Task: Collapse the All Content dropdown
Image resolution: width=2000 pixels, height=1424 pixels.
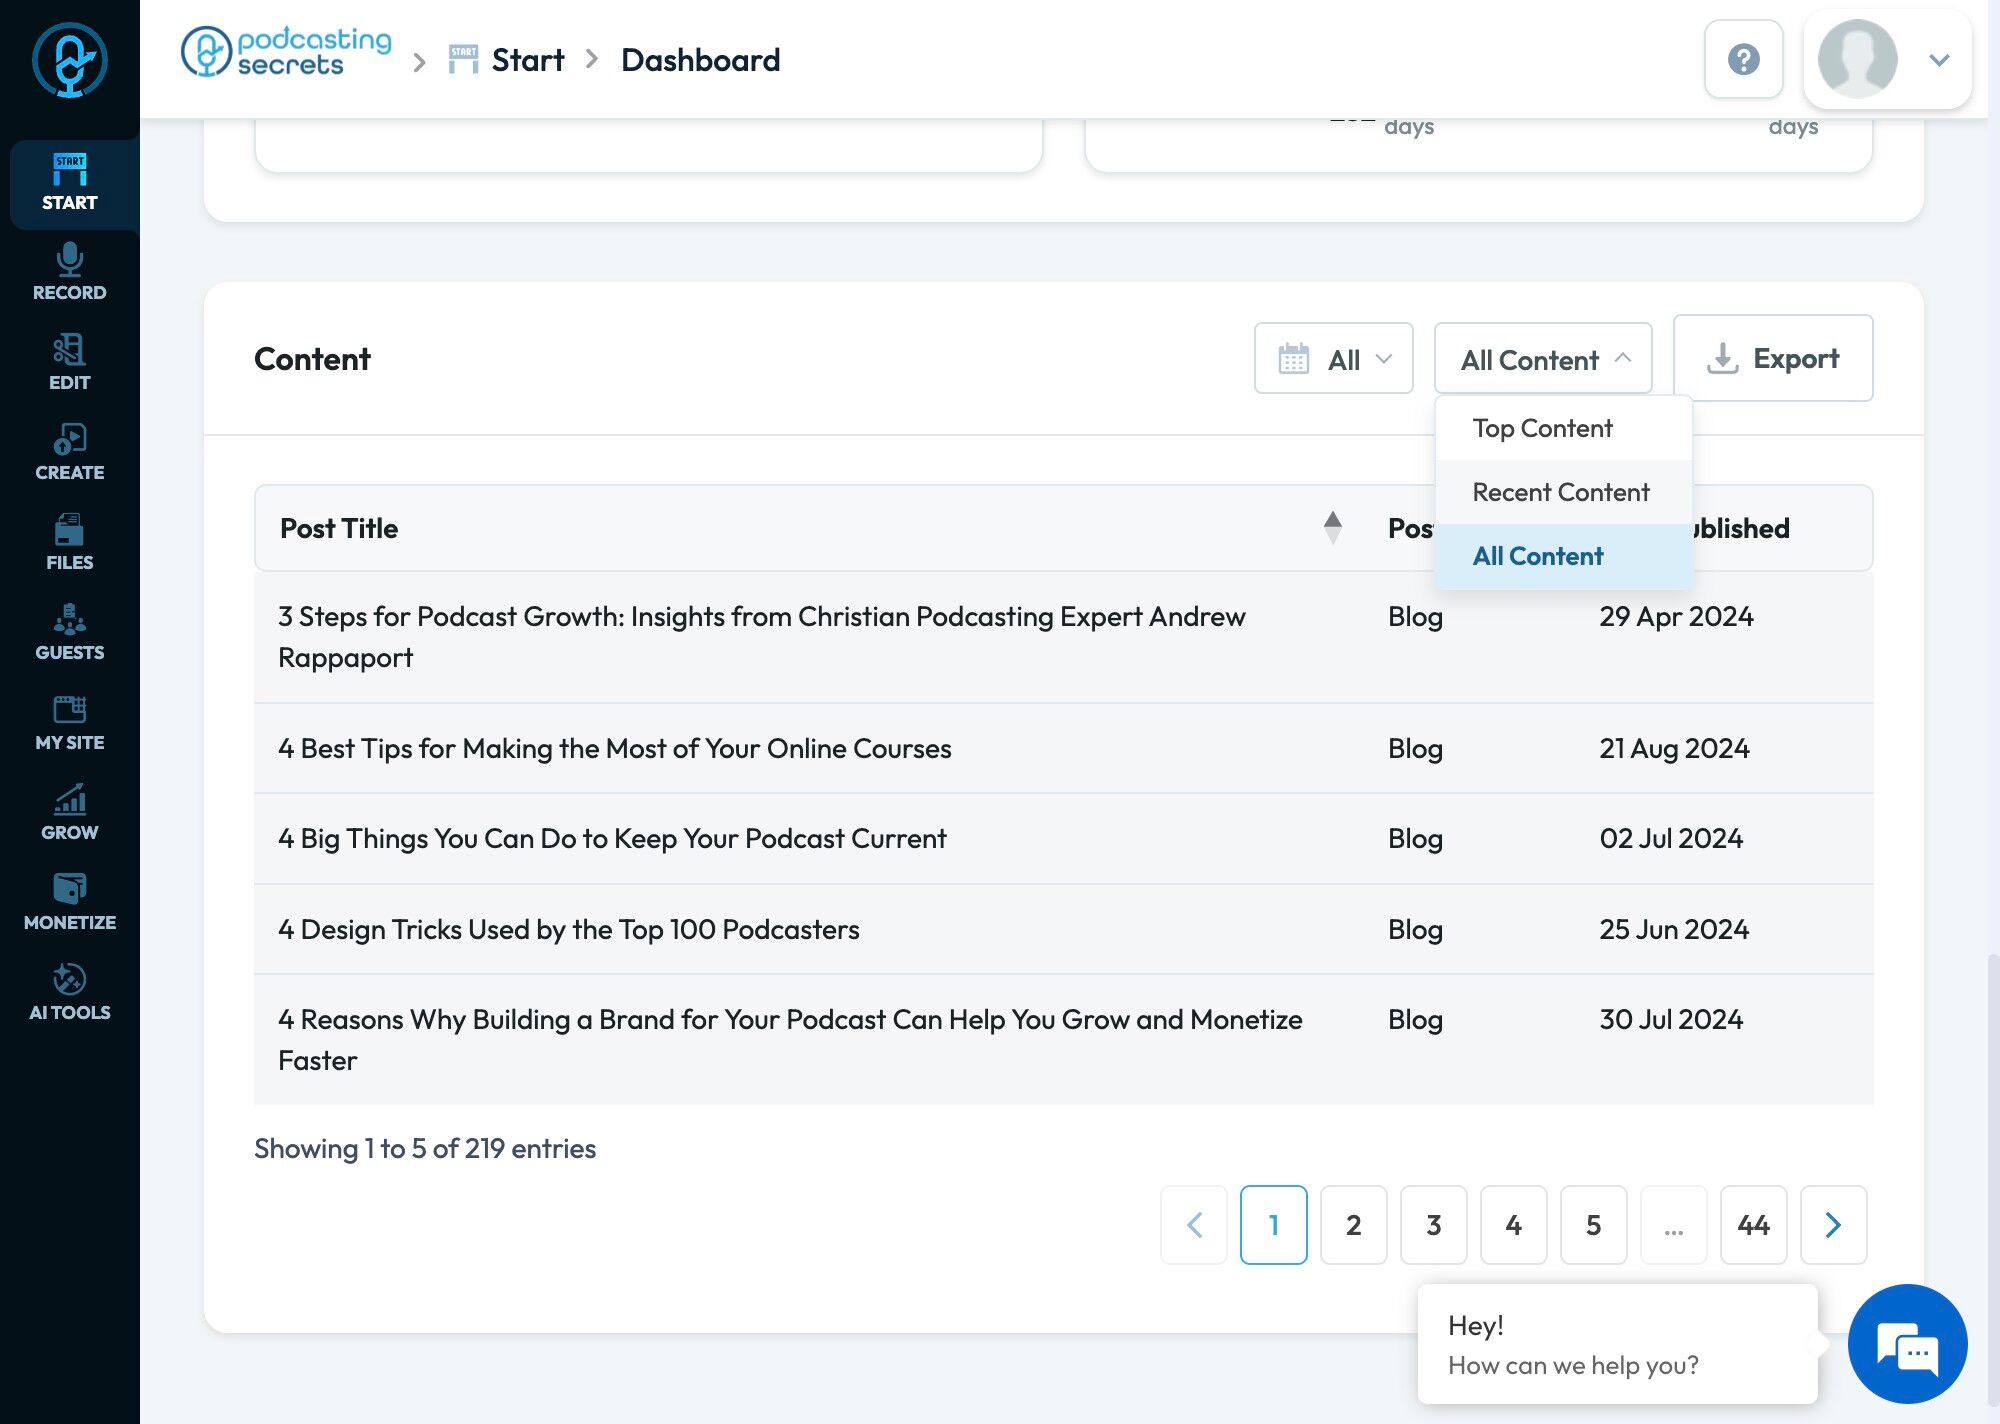Action: click(x=1542, y=359)
